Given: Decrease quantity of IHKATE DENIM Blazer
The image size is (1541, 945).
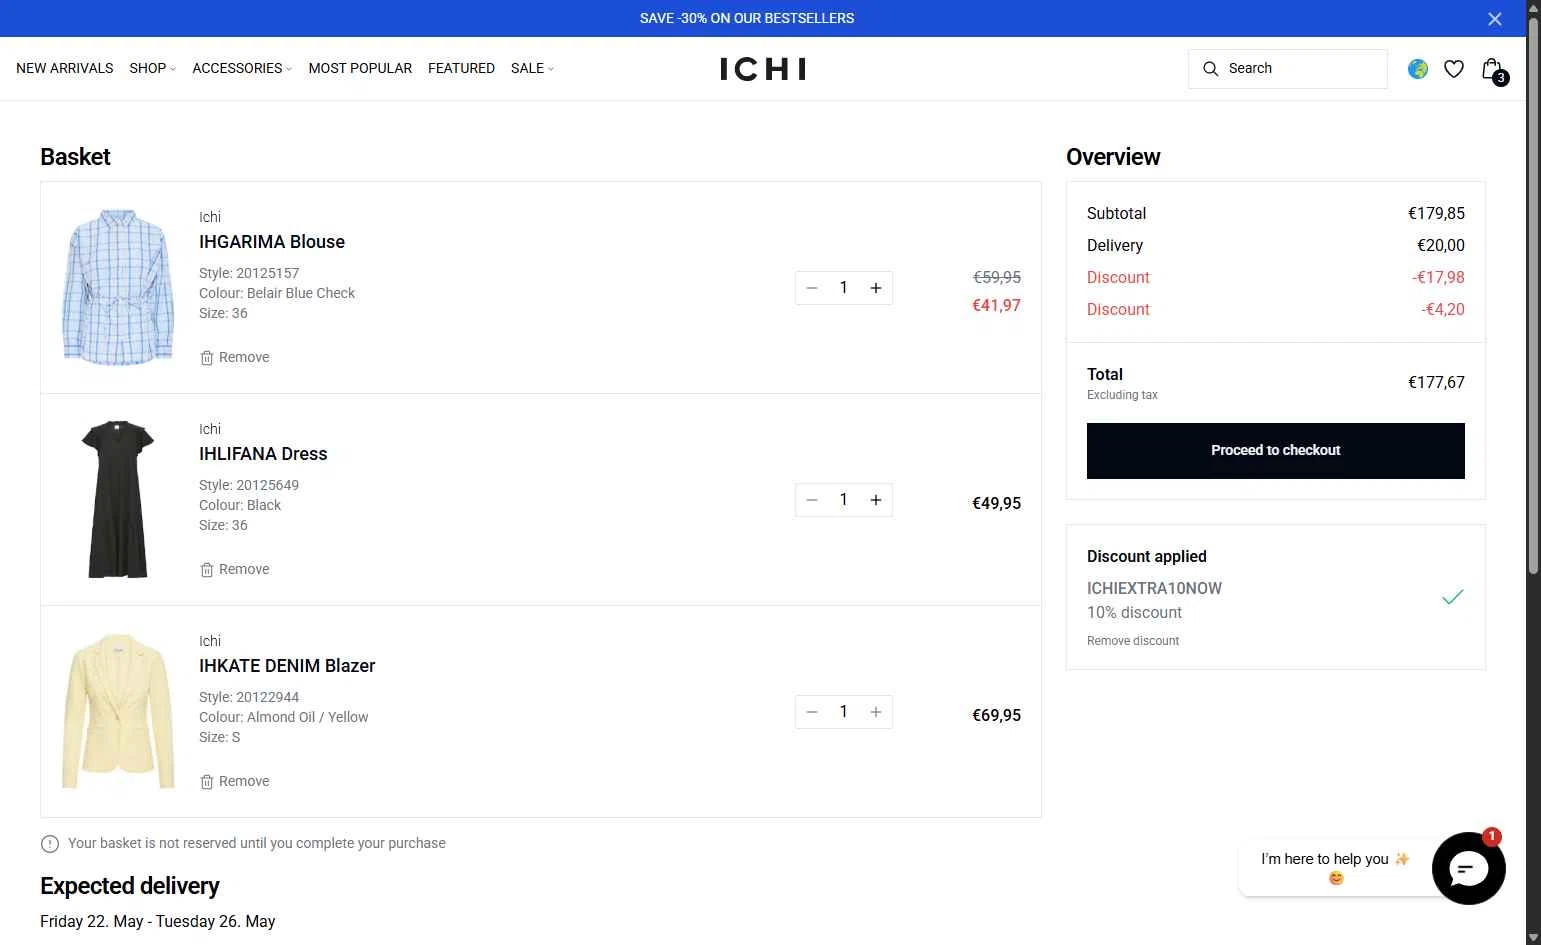Looking at the screenshot, I should 812,712.
